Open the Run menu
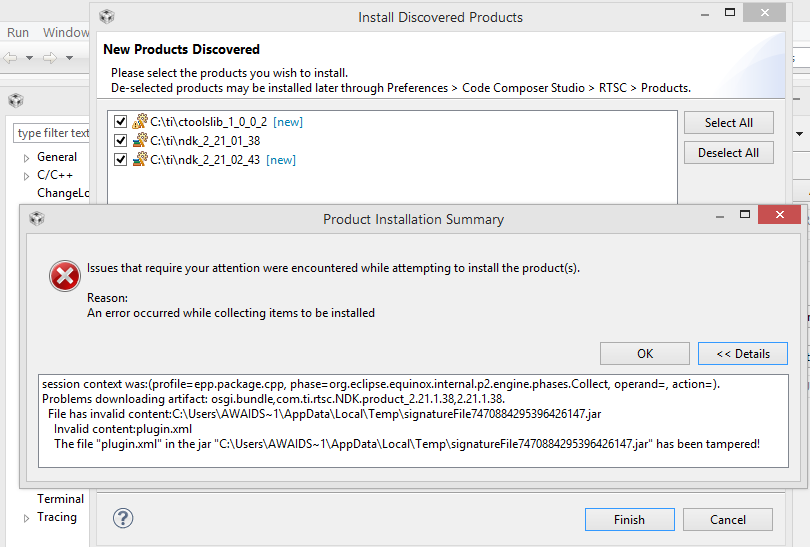The height and width of the screenshot is (547, 810). click(x=18, y=32)
